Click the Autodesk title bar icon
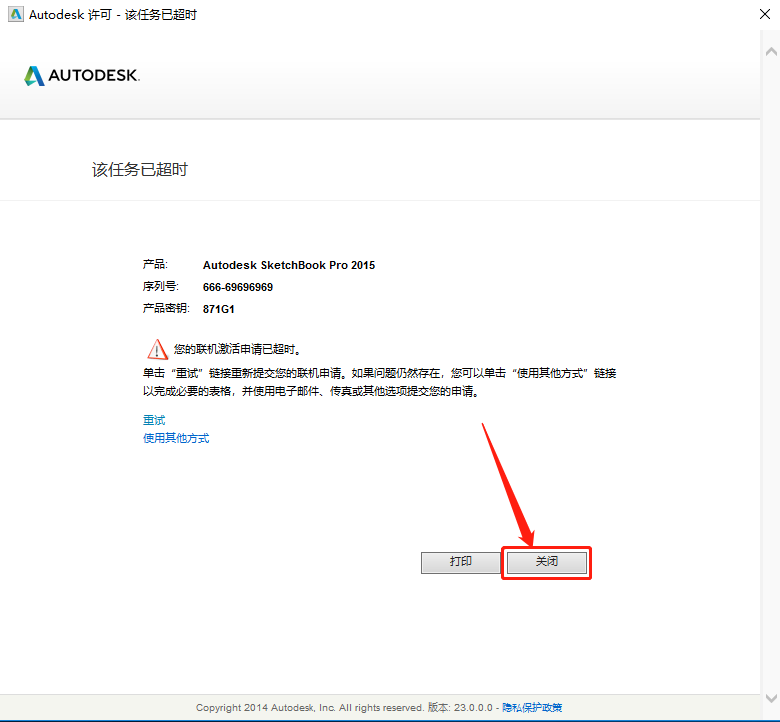 coord(16,14)
